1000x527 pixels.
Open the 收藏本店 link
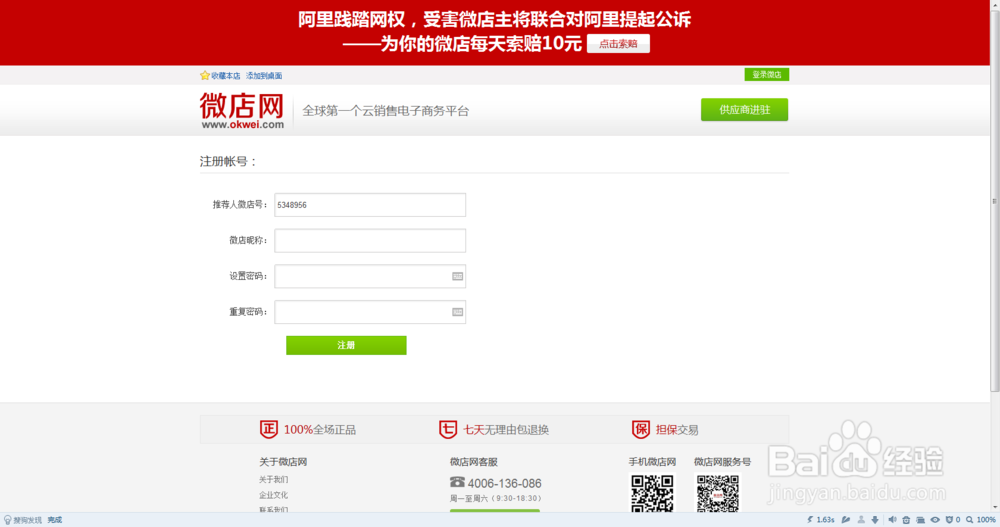(226, 76)
